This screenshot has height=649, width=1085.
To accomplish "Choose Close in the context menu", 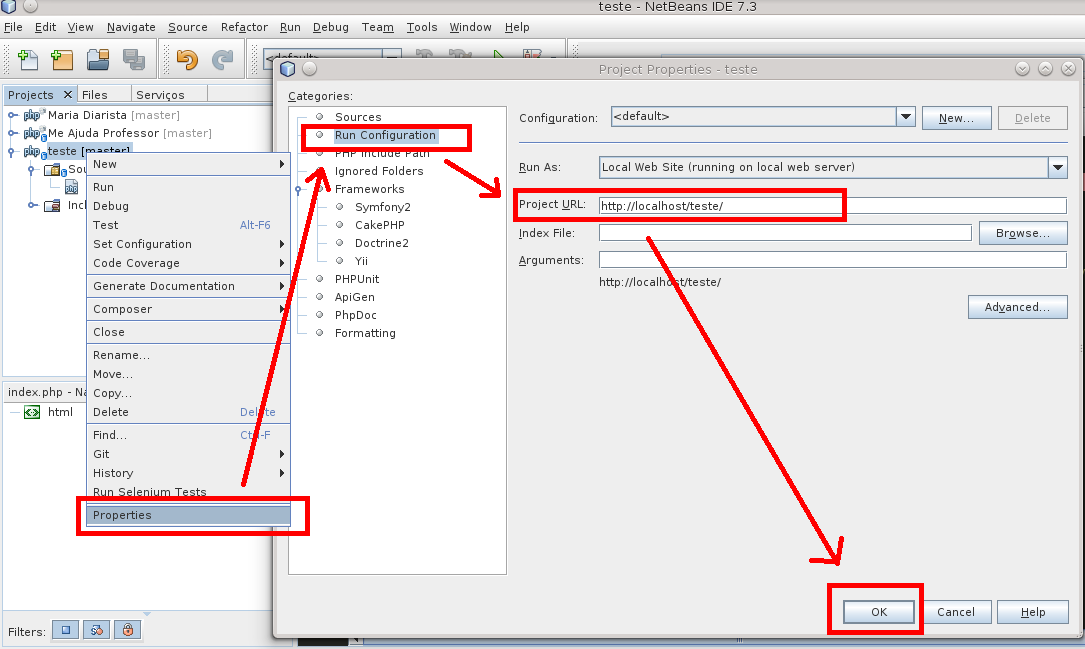I will (188, 332).
